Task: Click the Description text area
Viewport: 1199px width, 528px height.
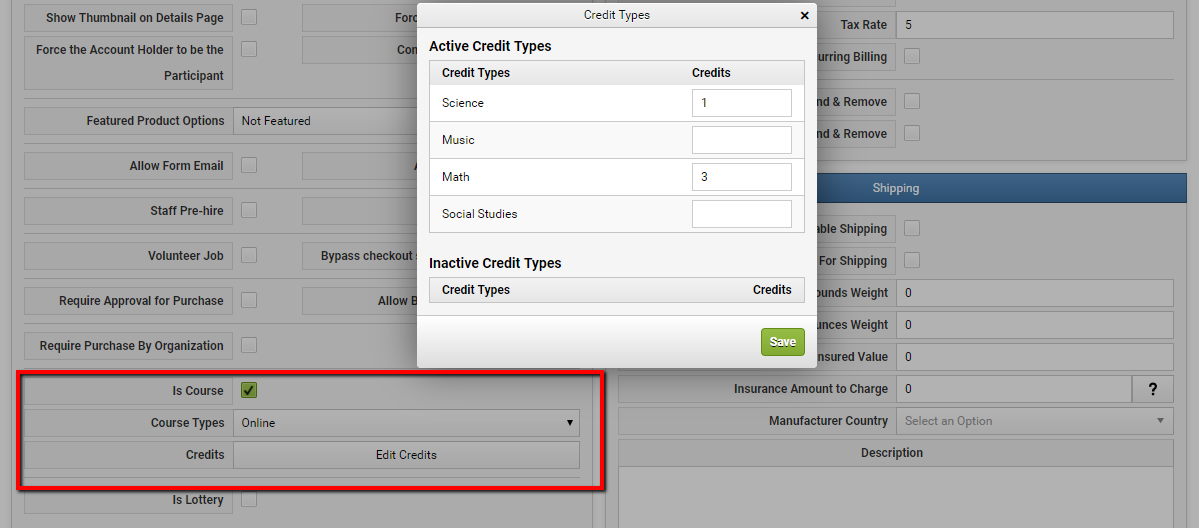Action: (895, 497)
